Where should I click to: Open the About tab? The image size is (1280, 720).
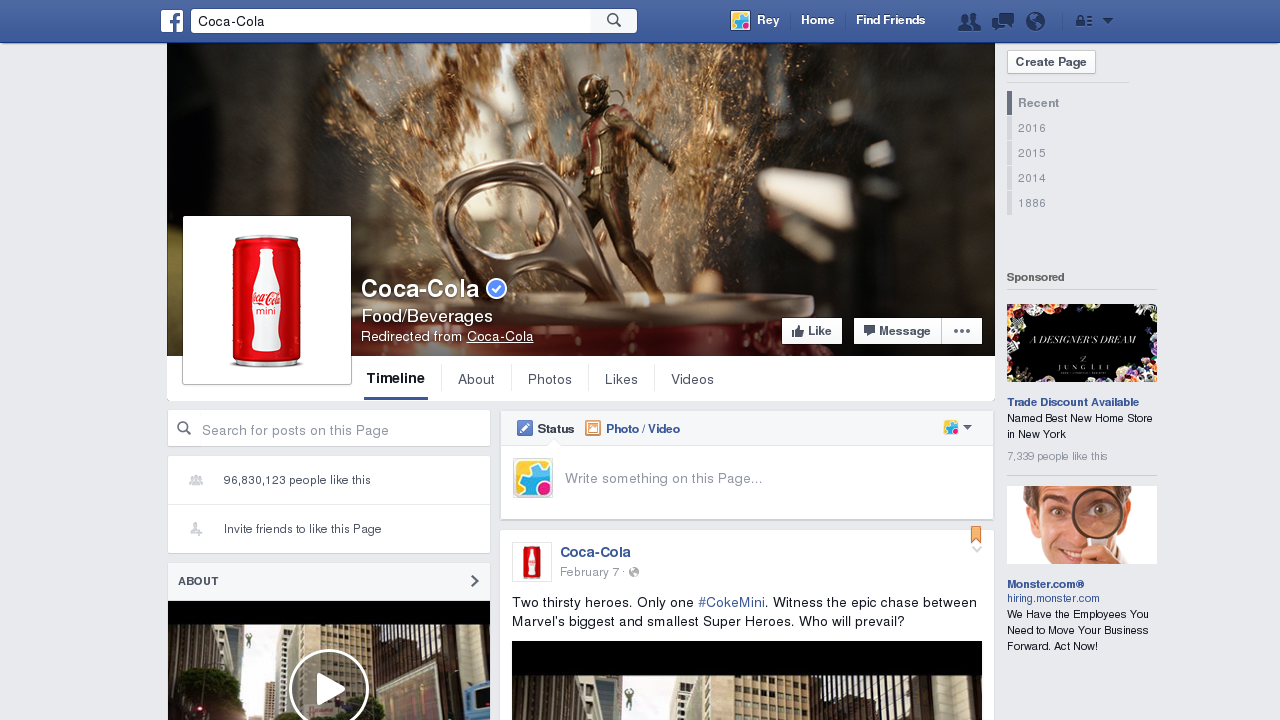(x=476, y=379)
